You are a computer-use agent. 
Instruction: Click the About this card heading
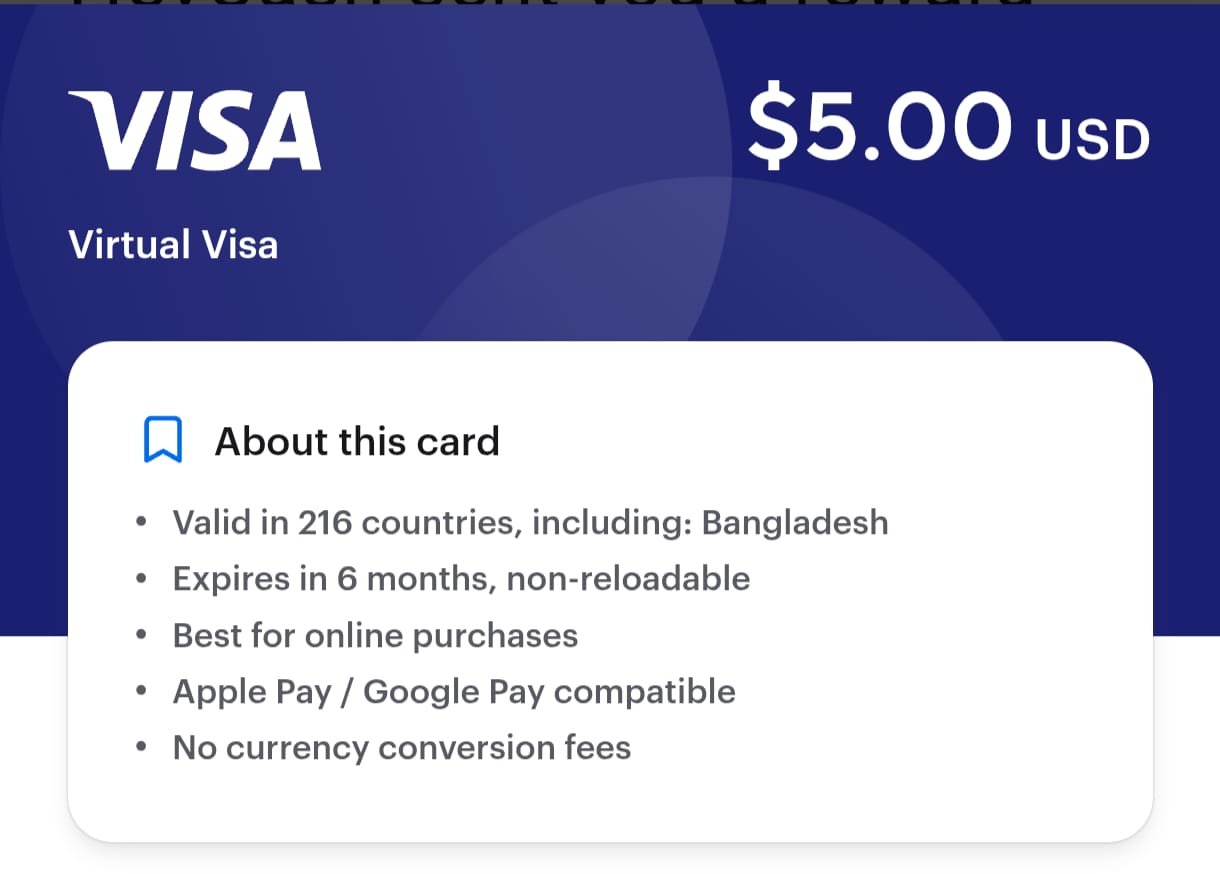[357, 441]
